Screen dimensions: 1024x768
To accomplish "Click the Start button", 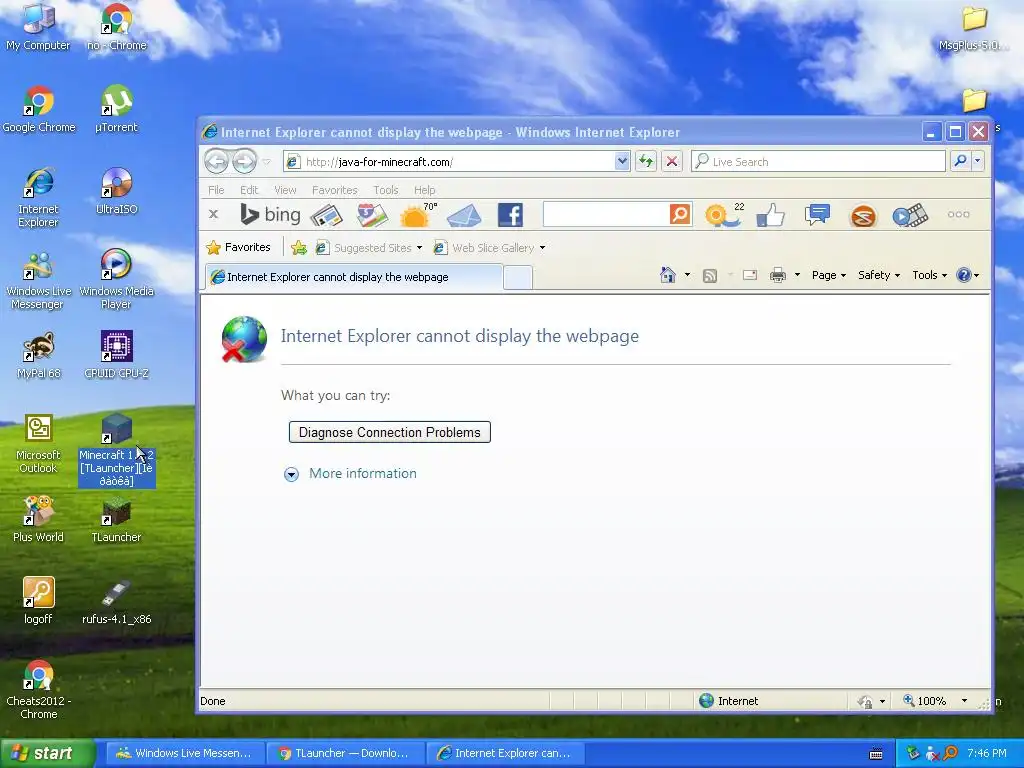I will tap(47, 753).
